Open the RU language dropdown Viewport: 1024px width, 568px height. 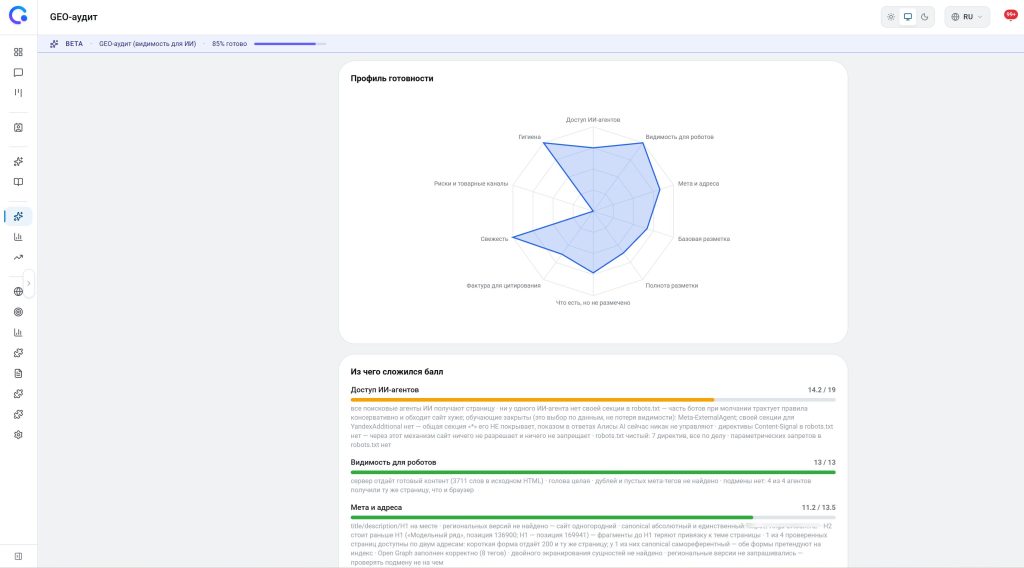click(x=967, y=17)
